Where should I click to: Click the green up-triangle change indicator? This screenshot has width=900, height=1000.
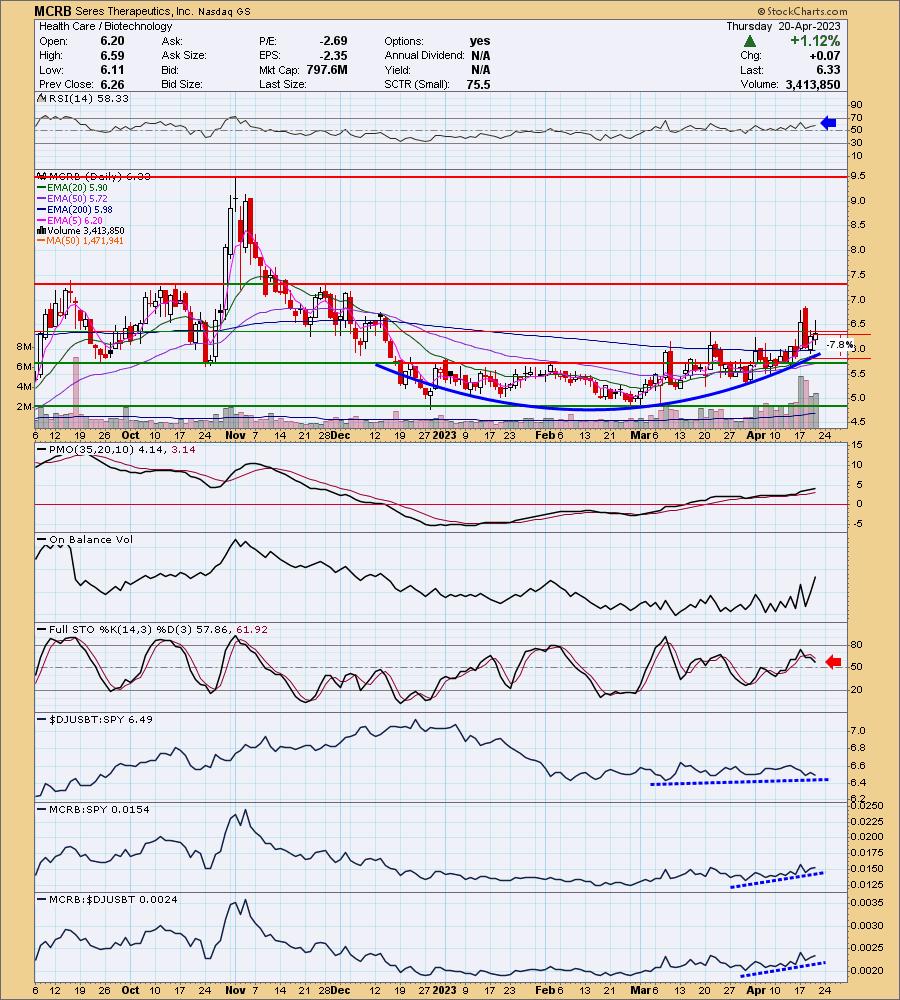pyautogui.click(x=750, y=41)
